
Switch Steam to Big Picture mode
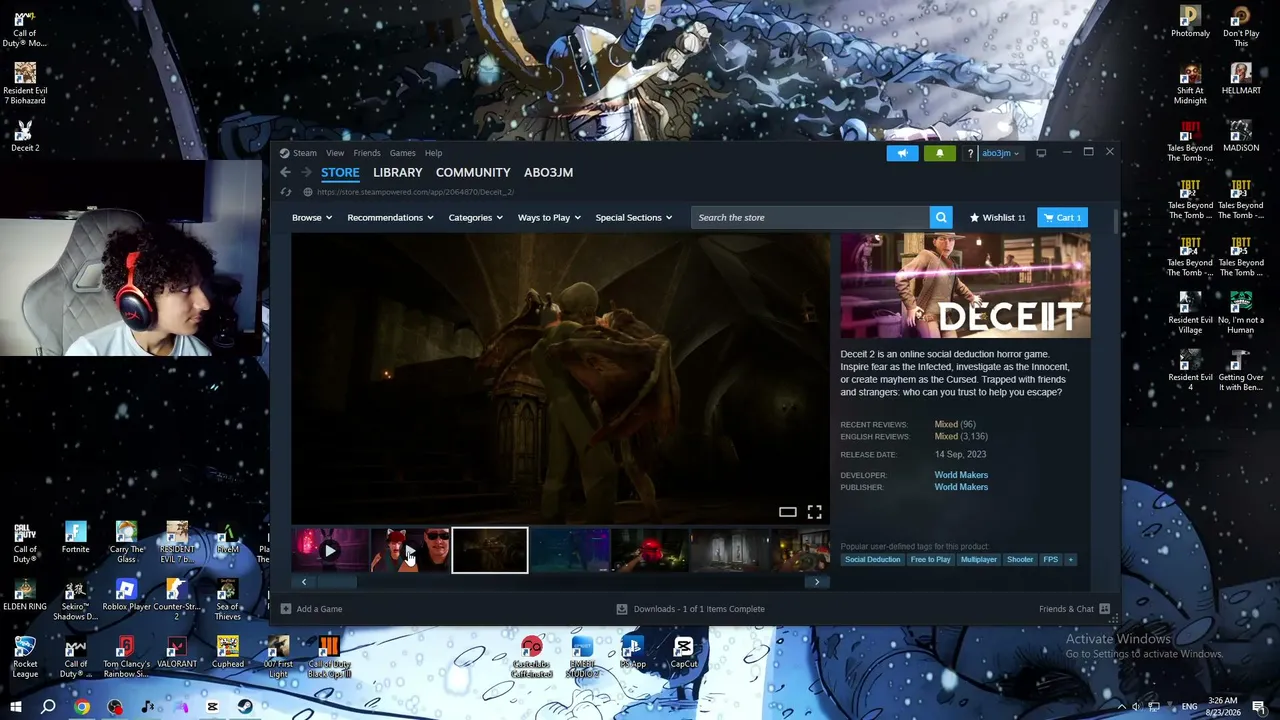pyautogui.click(x=1041, y=153)
